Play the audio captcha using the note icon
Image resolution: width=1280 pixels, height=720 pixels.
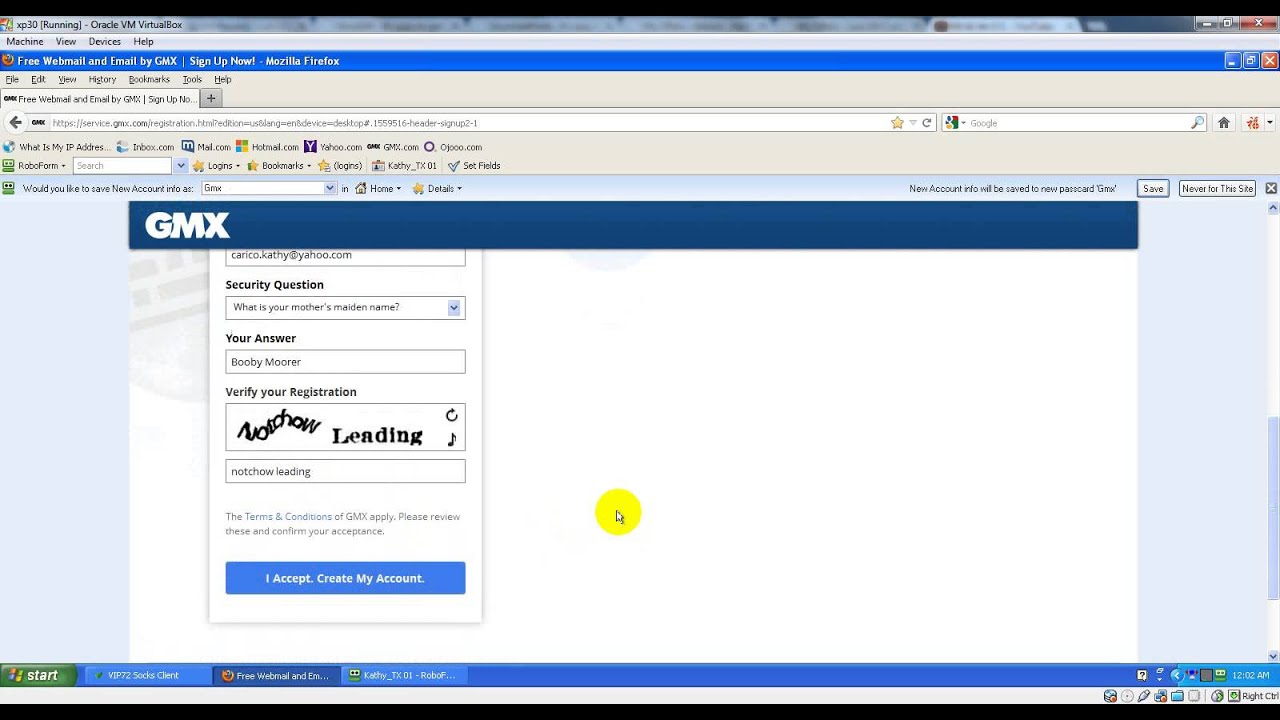click(452, 439)
